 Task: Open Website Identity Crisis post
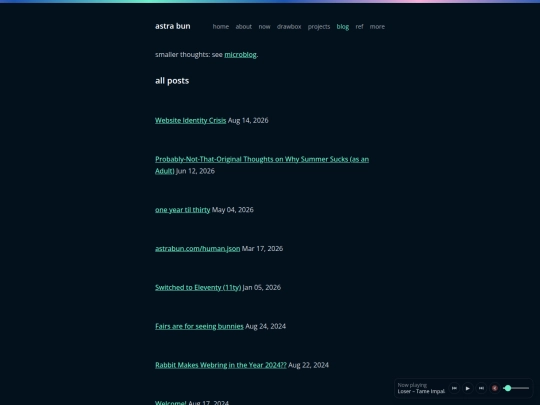(x=190, y=120)
